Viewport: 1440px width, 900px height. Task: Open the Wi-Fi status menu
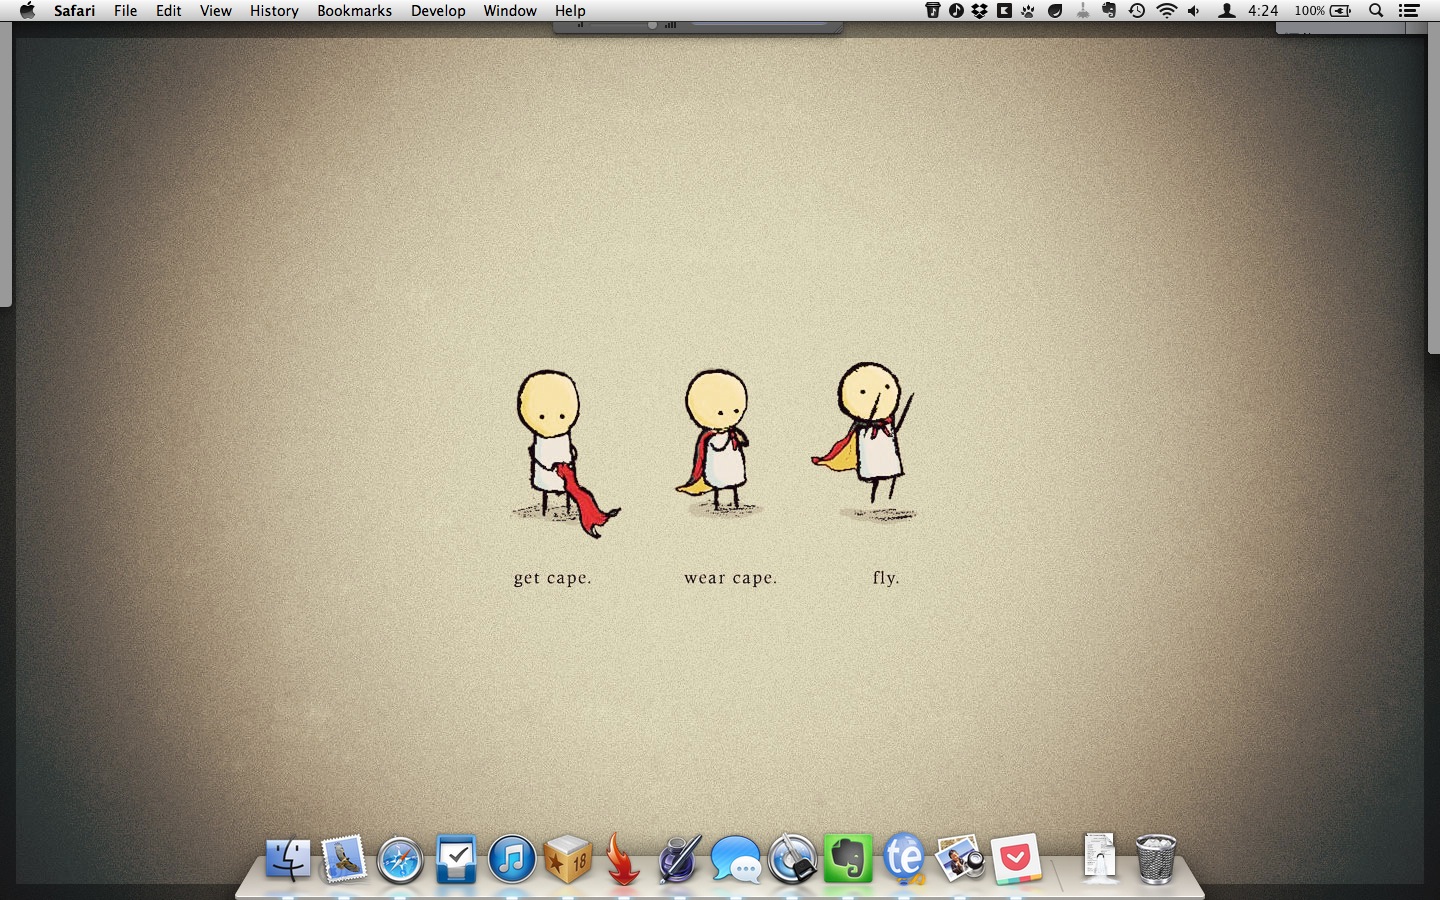pos(1166,11)
